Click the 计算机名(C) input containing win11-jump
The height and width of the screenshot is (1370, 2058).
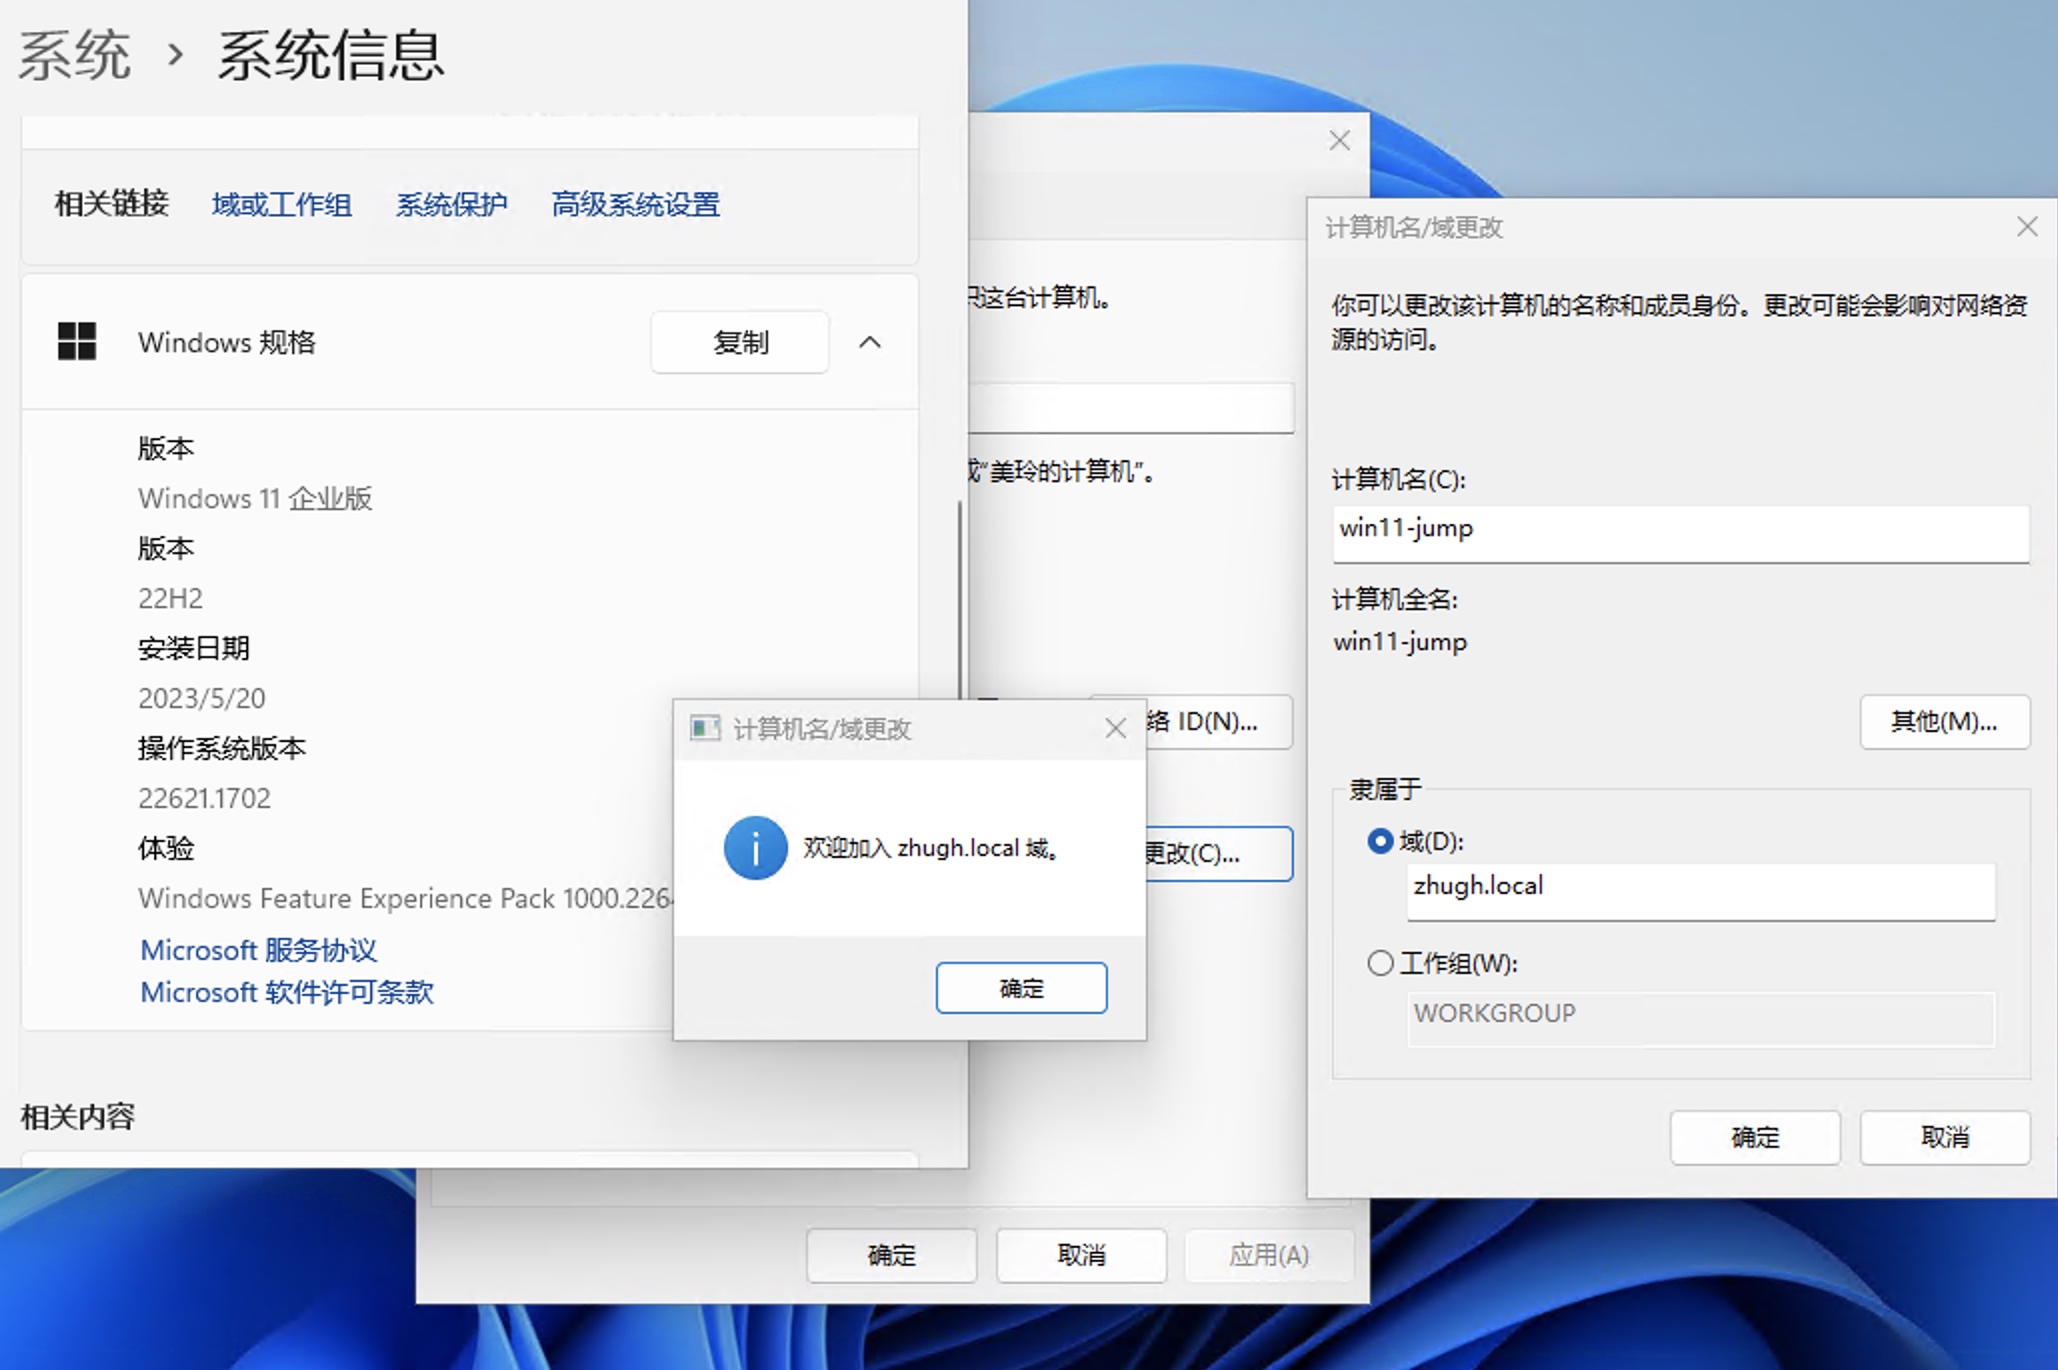[1681, 533]
